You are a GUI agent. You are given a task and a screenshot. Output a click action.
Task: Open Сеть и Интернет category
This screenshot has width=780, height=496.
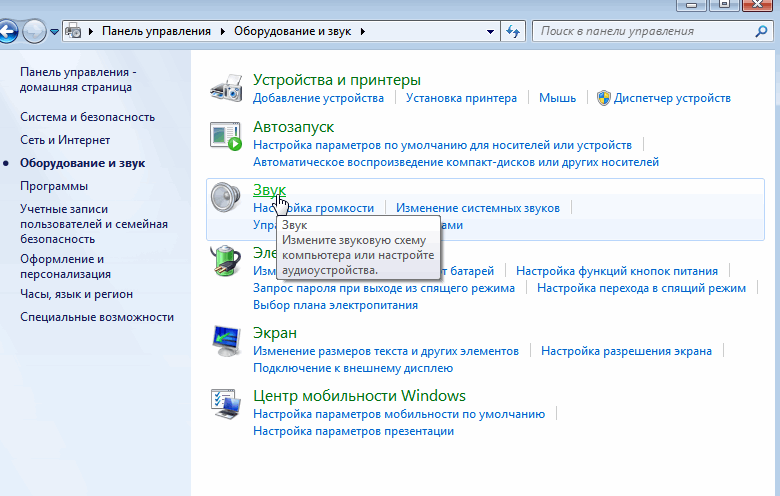click(65, 140)
